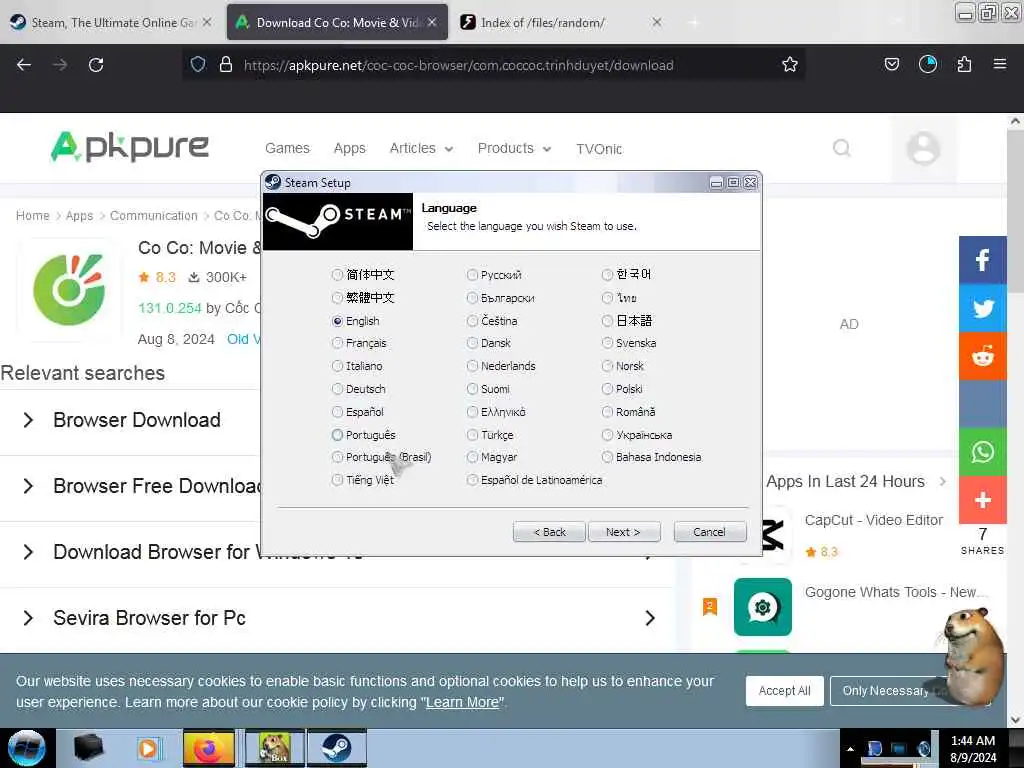1024x768 pixels.
Task: Open the media player taskbar icon
Action: point(148,748)
